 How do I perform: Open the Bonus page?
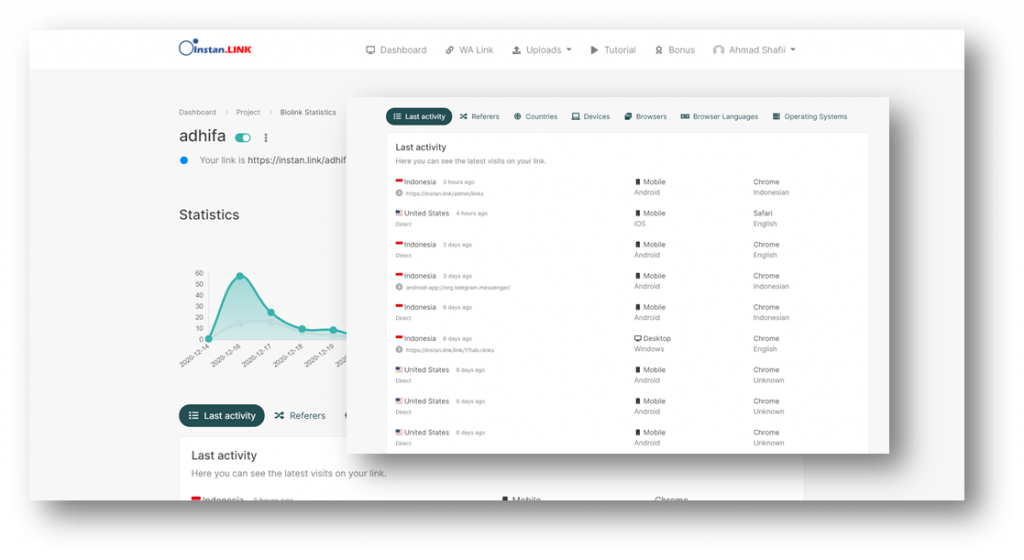point(675,50)
